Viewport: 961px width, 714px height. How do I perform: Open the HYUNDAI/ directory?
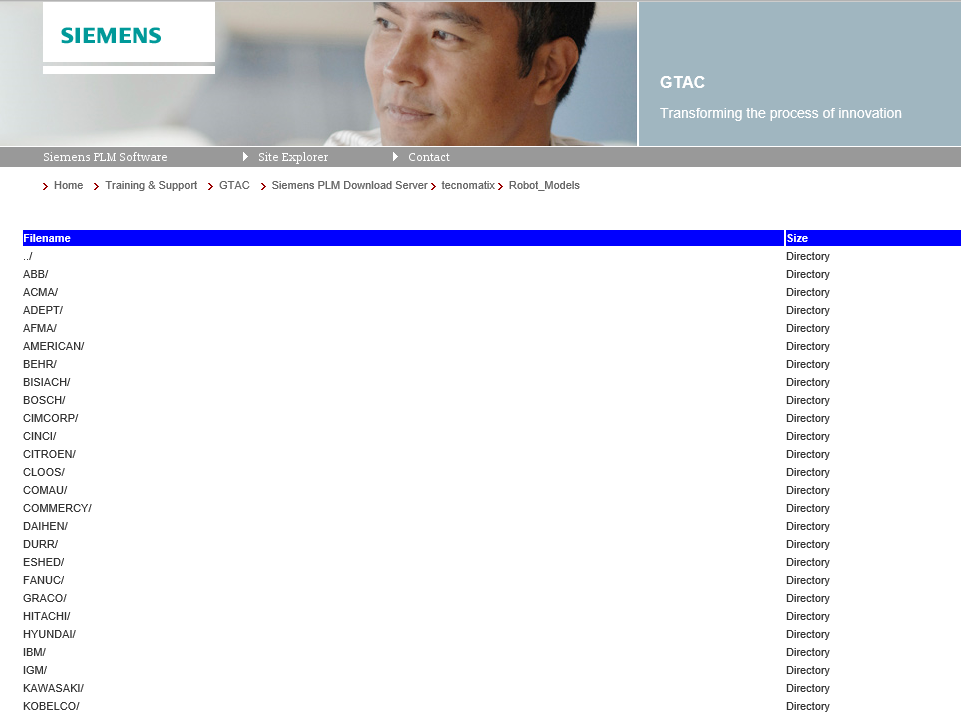point(49,635)
